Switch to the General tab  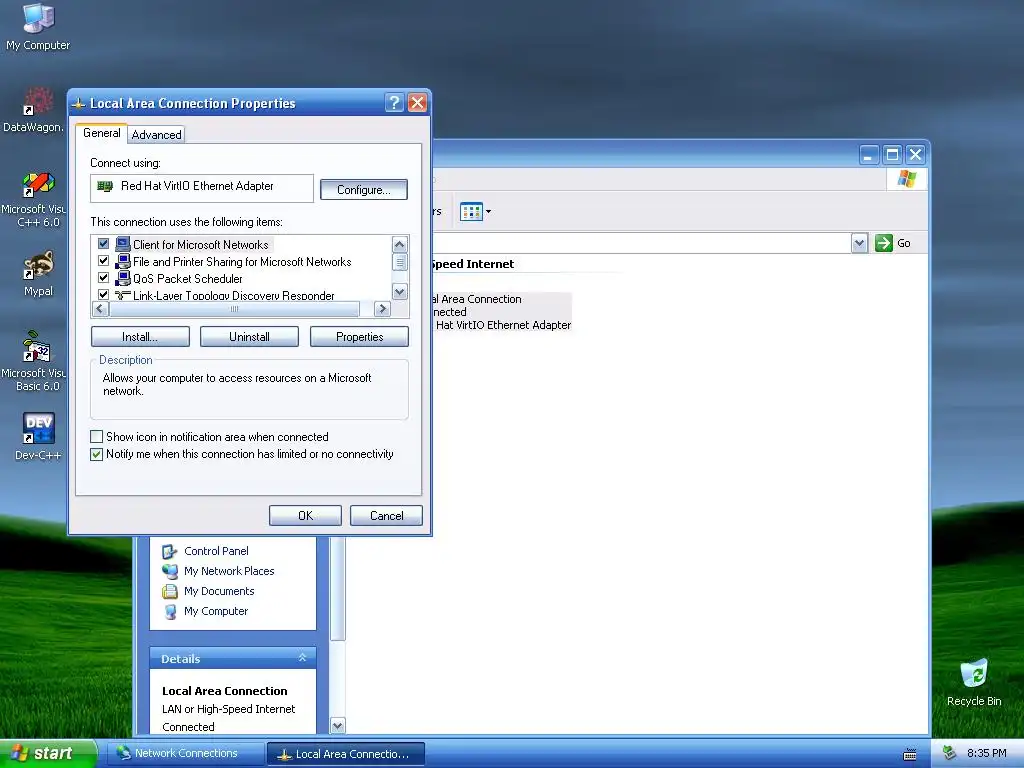(101, 133)
